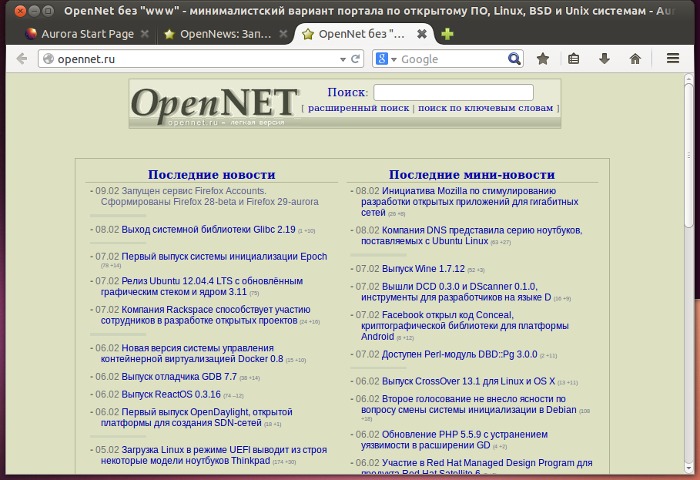Open the downloads arrow icon
Image resolution: width=700 pixels, height=480 pixels.
pyautogui.click(x=604, y=59)
